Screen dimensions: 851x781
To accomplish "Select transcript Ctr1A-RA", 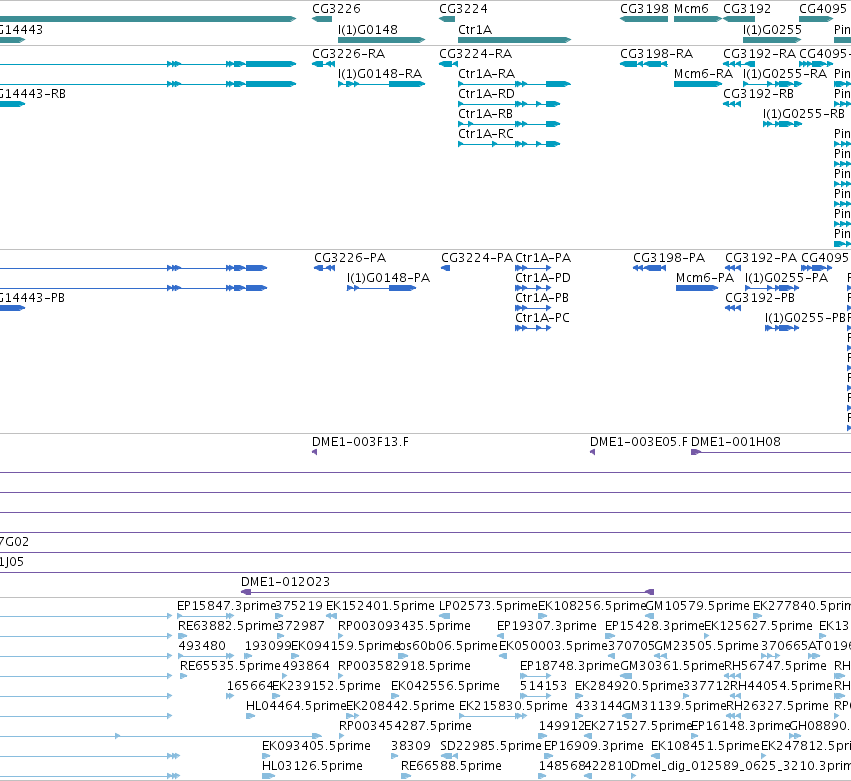I will click(486, 74).
